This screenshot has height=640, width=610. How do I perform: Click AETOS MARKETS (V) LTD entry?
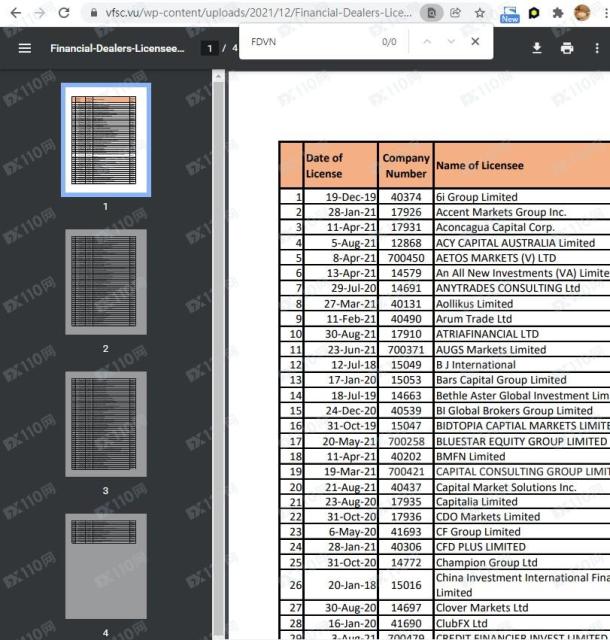pos(496,258)
